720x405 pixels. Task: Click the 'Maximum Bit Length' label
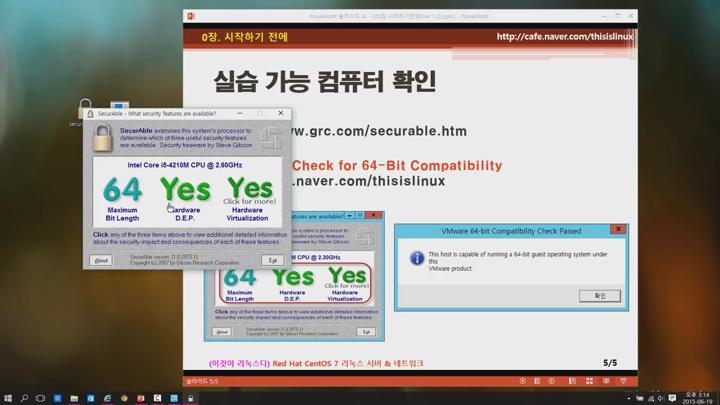122,214
